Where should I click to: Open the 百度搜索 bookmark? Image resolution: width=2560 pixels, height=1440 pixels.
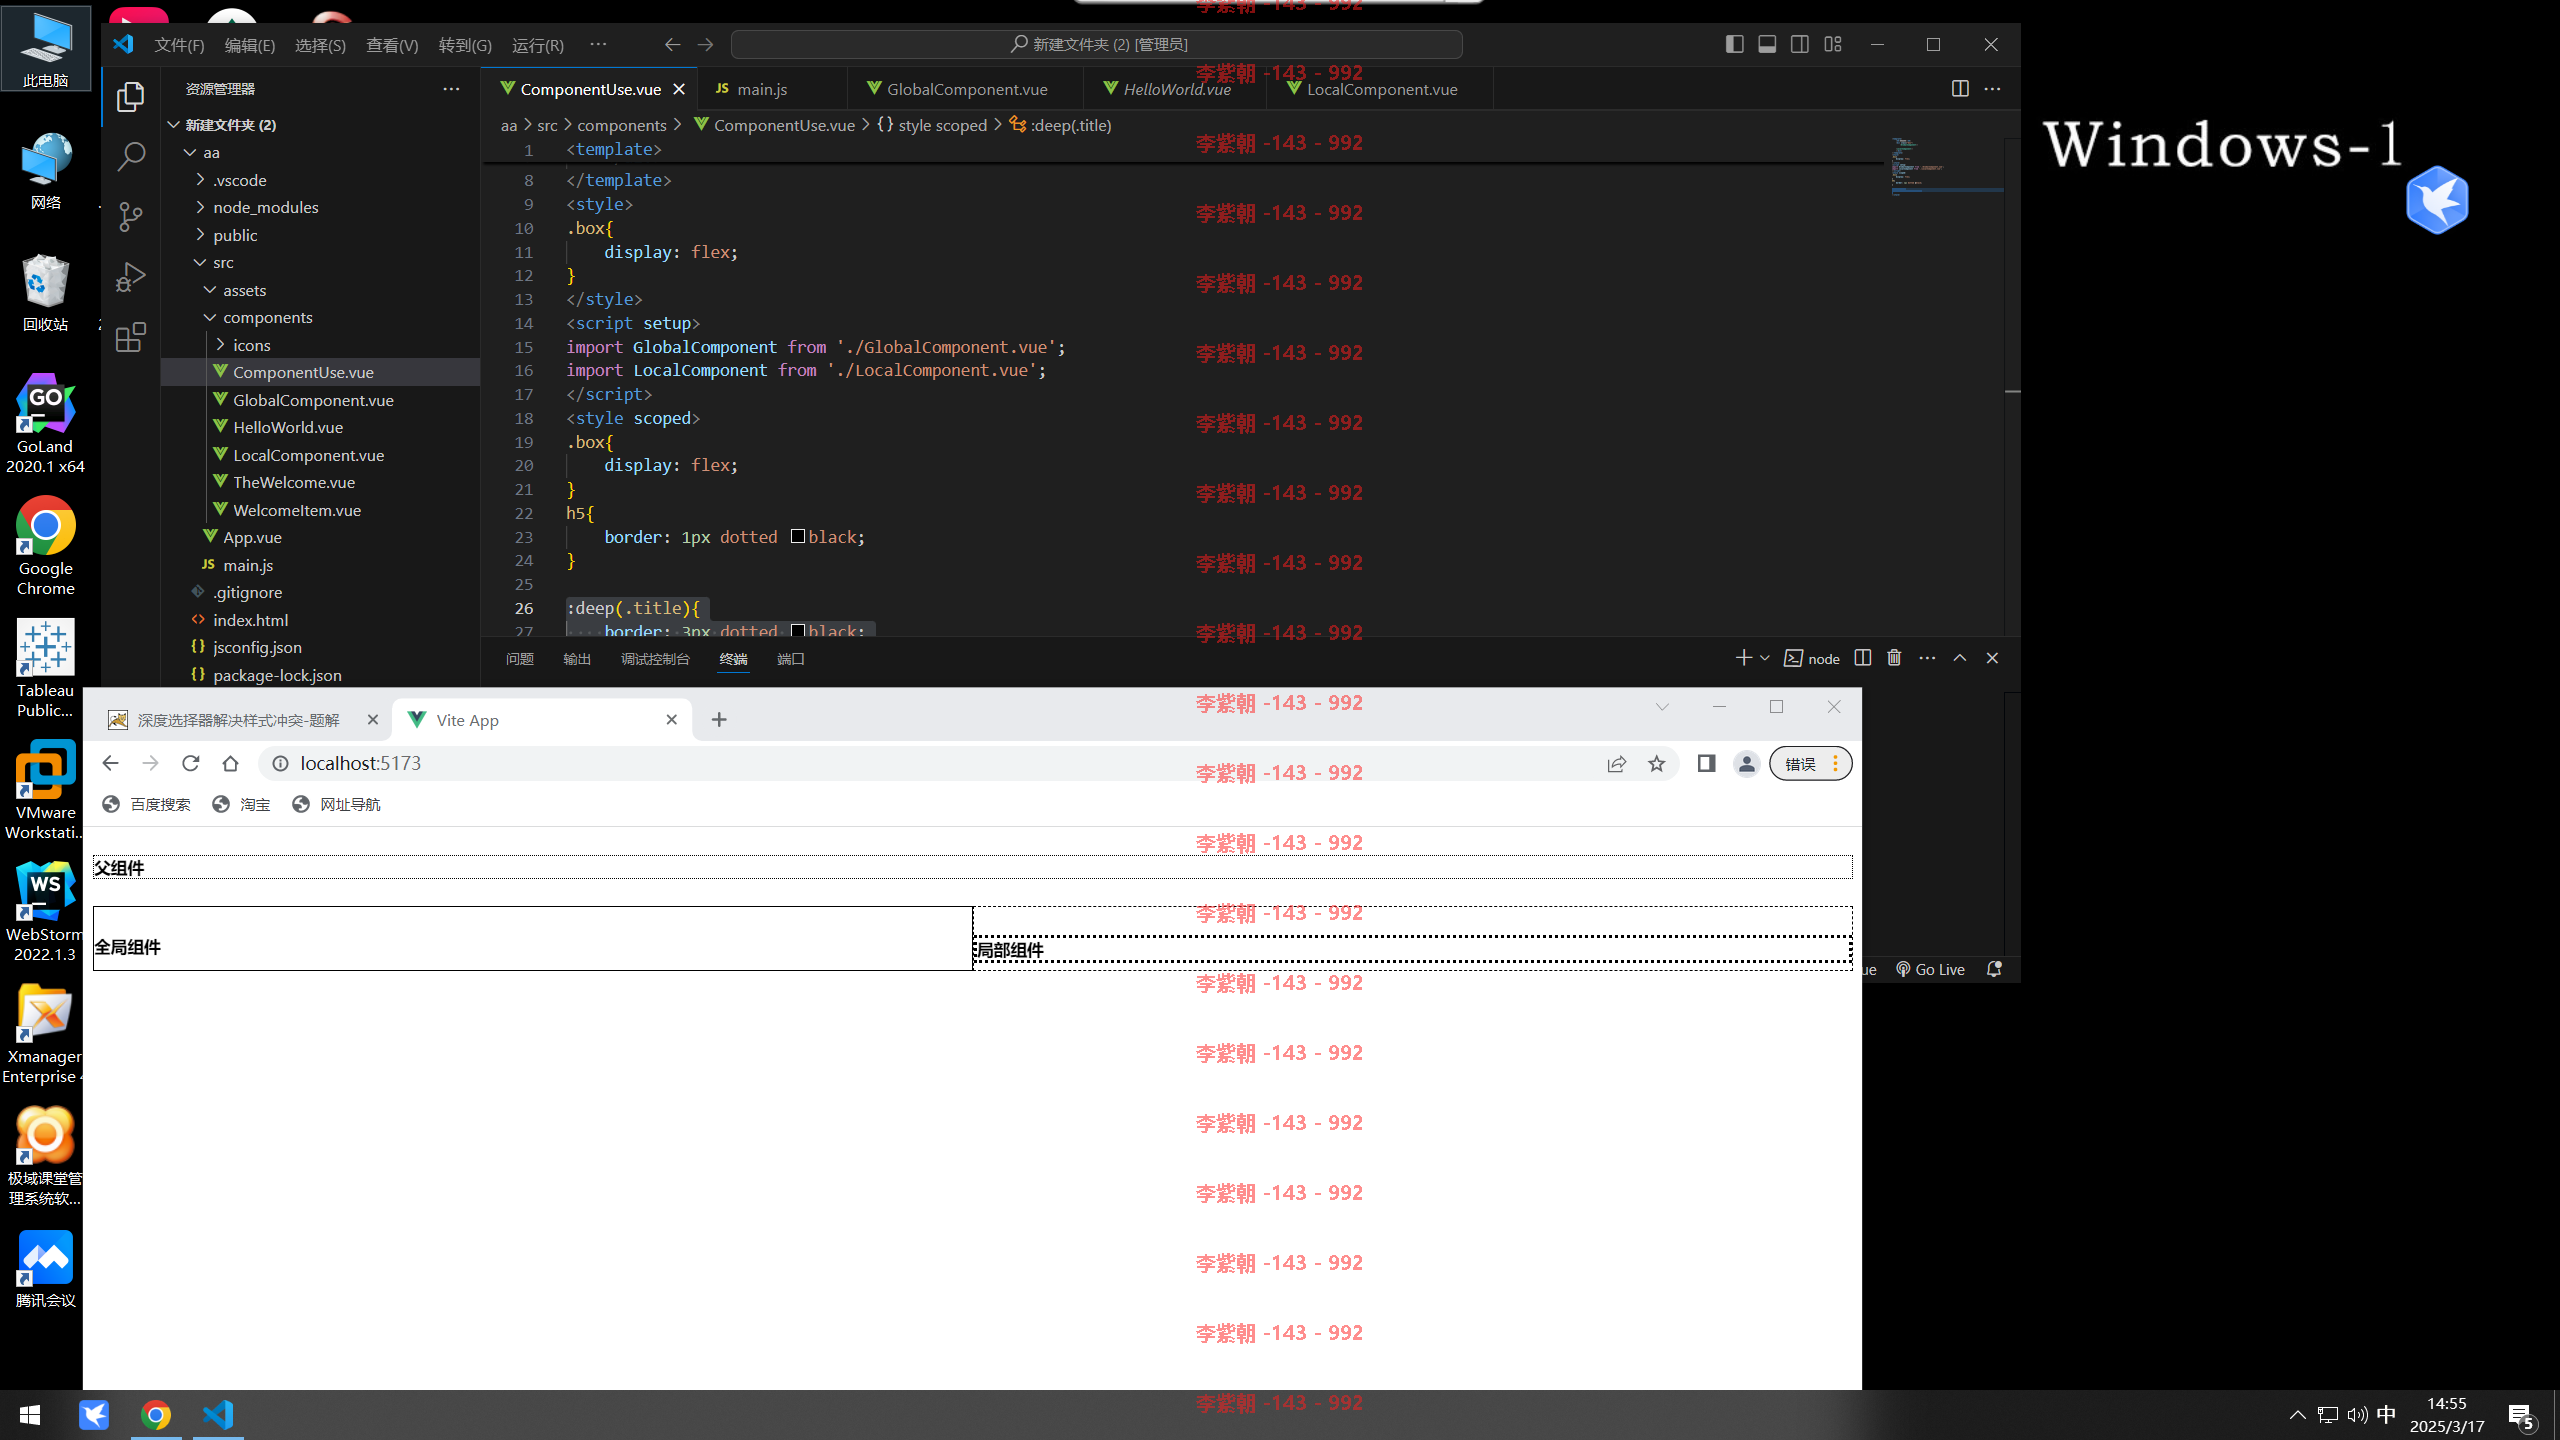[x=146, y=805]
